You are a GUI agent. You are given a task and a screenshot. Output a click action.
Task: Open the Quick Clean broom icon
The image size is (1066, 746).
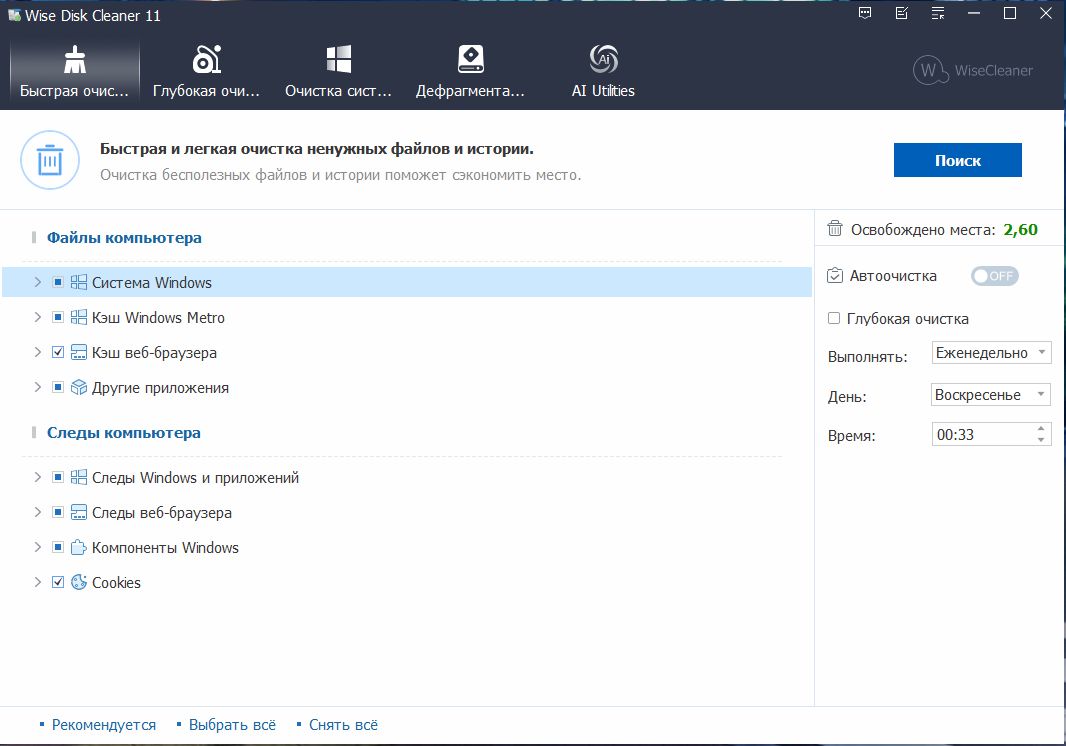(75, 61)
